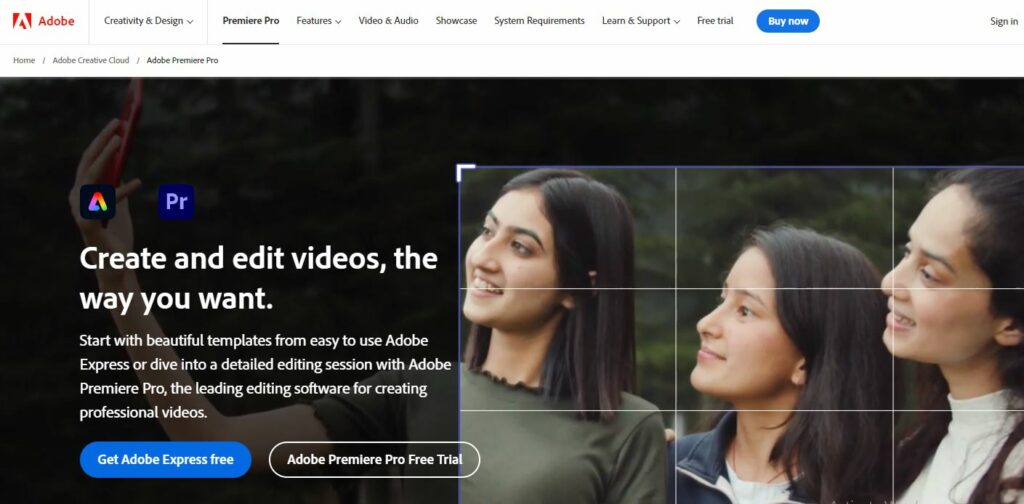Click the Sign in link
Viewport: 1024px width, 504px height.
pyautogui.click(x=1004, y=22)
